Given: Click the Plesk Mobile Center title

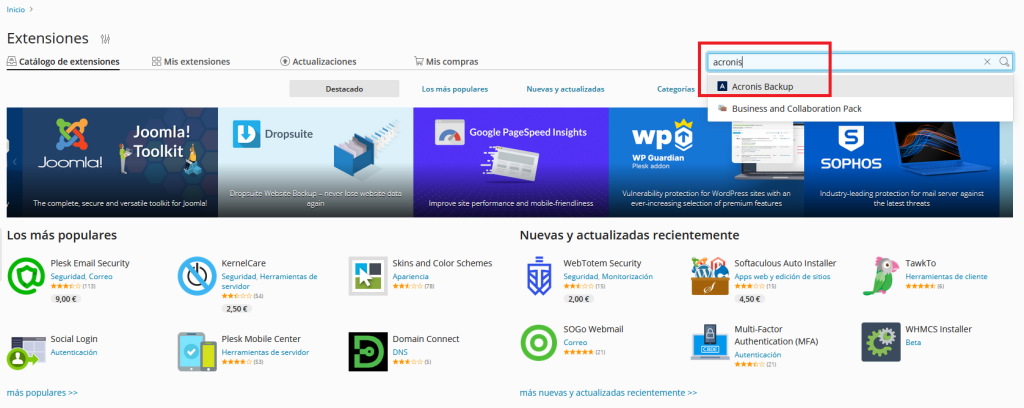Looking at the screenshot, I should [x=261, y=339].
